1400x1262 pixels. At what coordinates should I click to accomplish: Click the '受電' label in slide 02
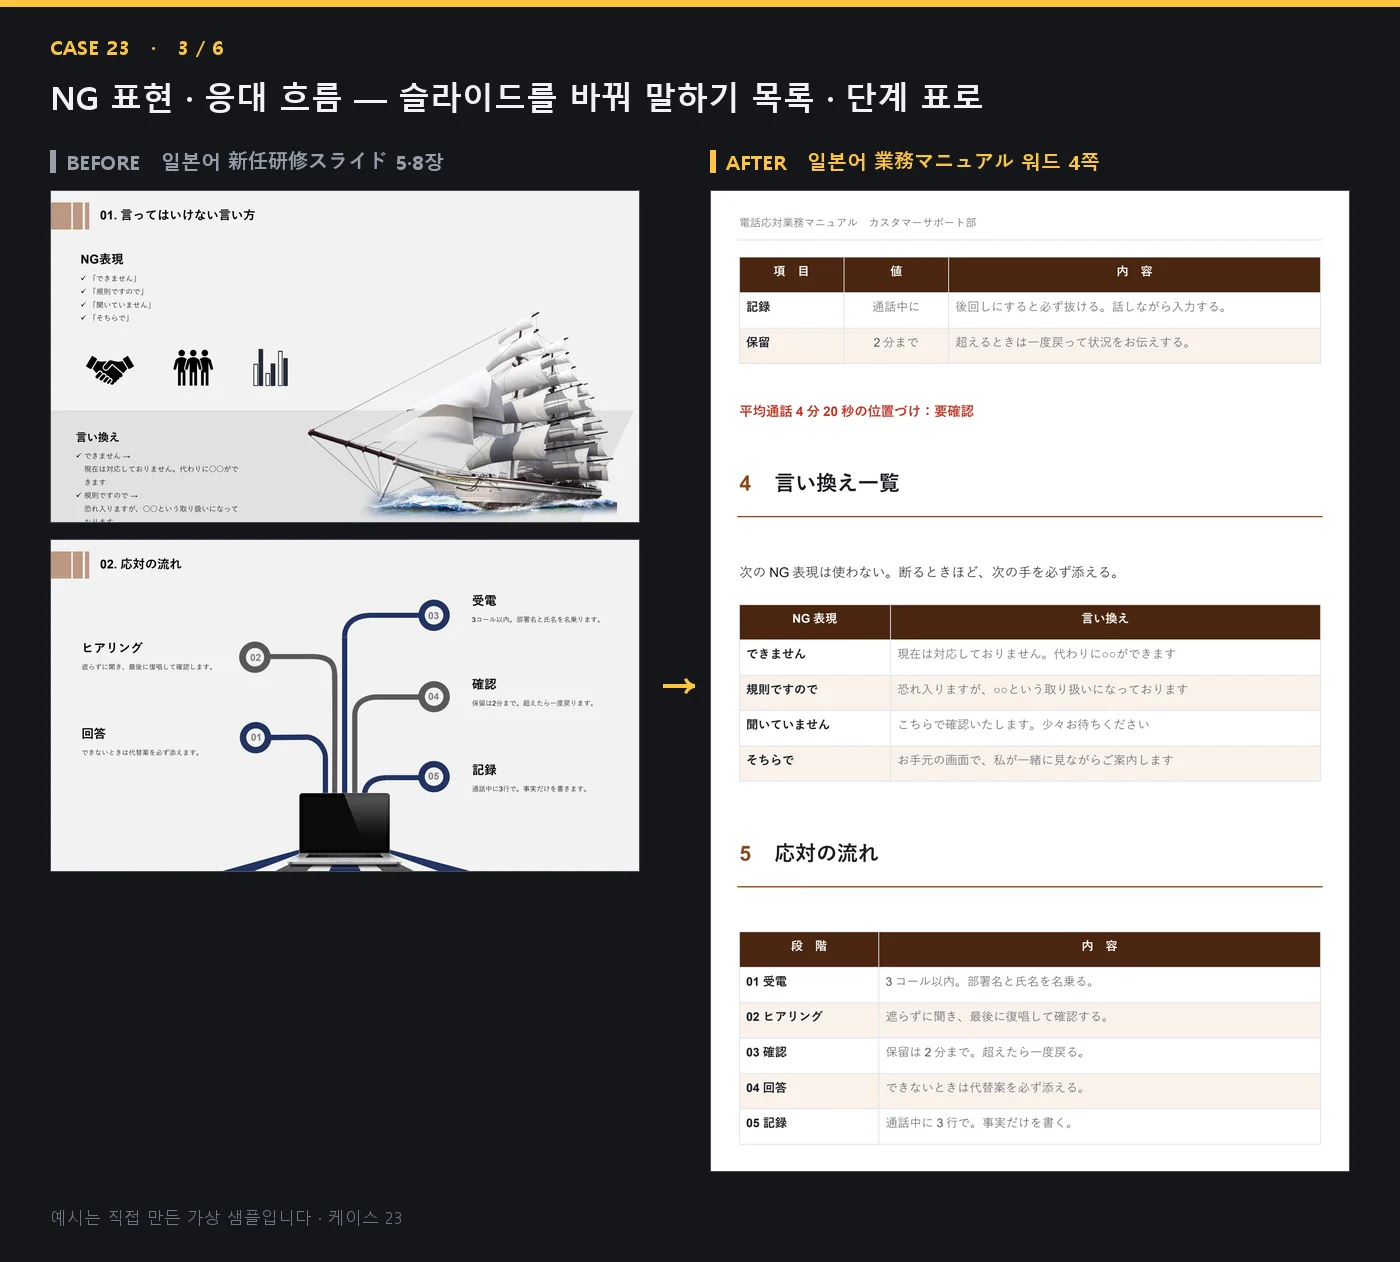(x=484, y=601)
